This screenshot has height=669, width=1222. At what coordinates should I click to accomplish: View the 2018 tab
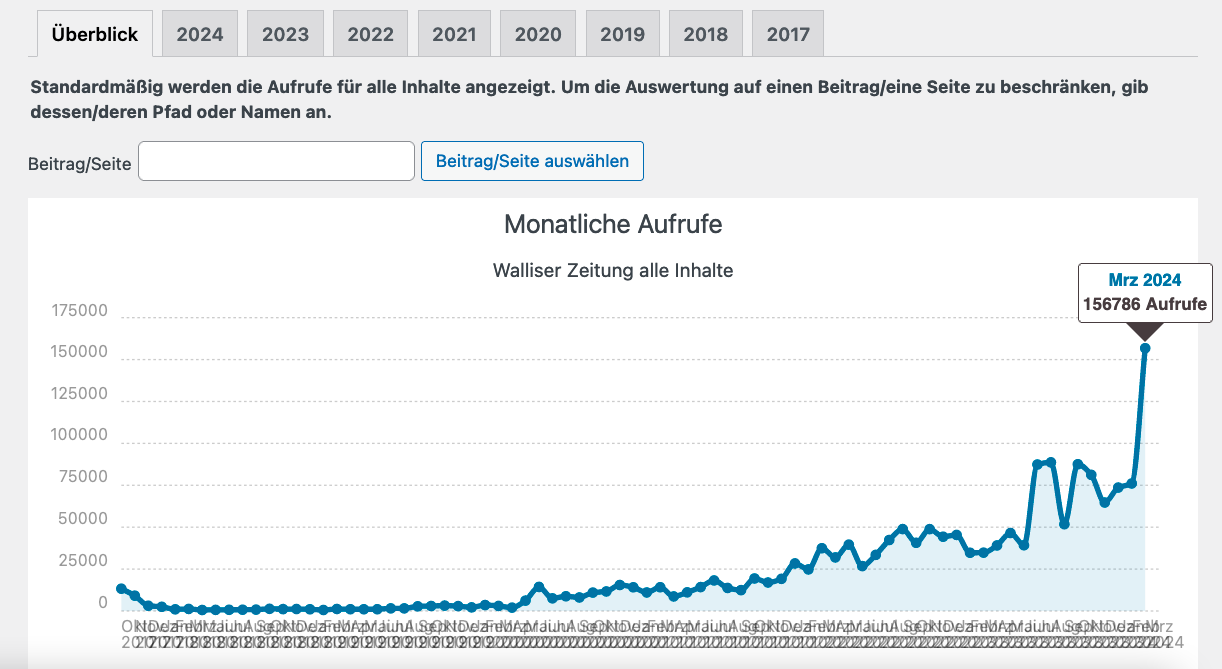pyautogui.click(x=705, y=34)
